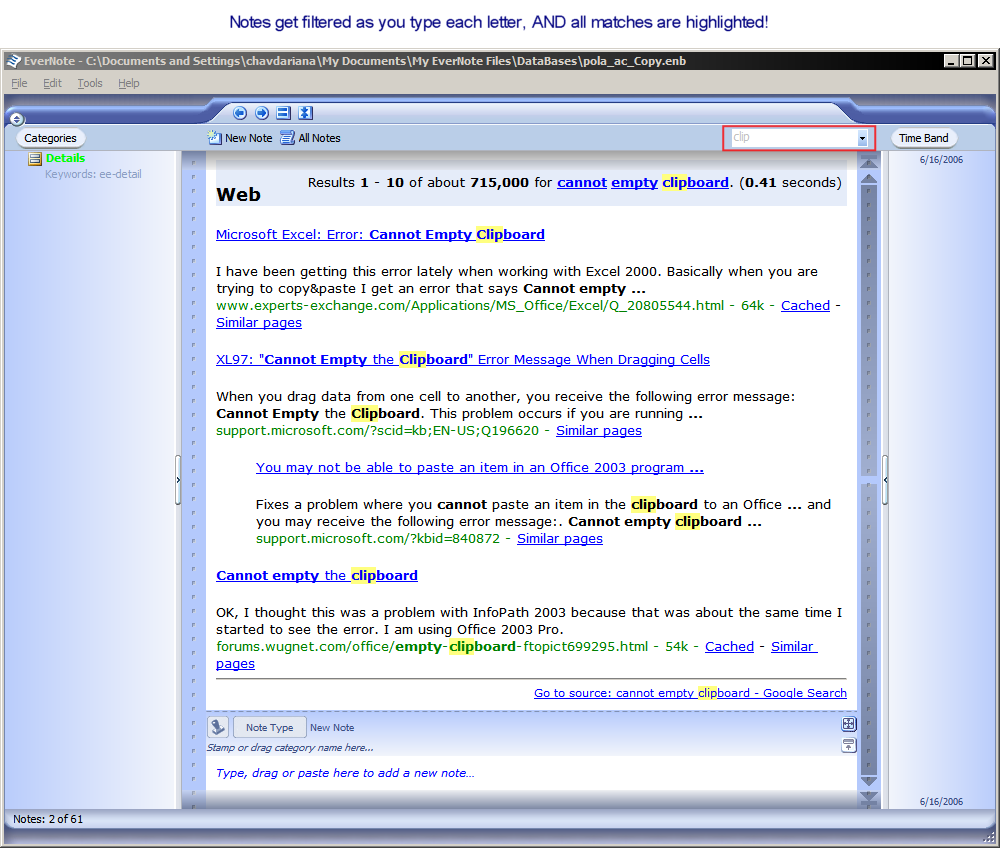This screenshot has height=848, width=1000.
Task: Click the 'New Note' label beside Note Type
Action: (332, 727)
